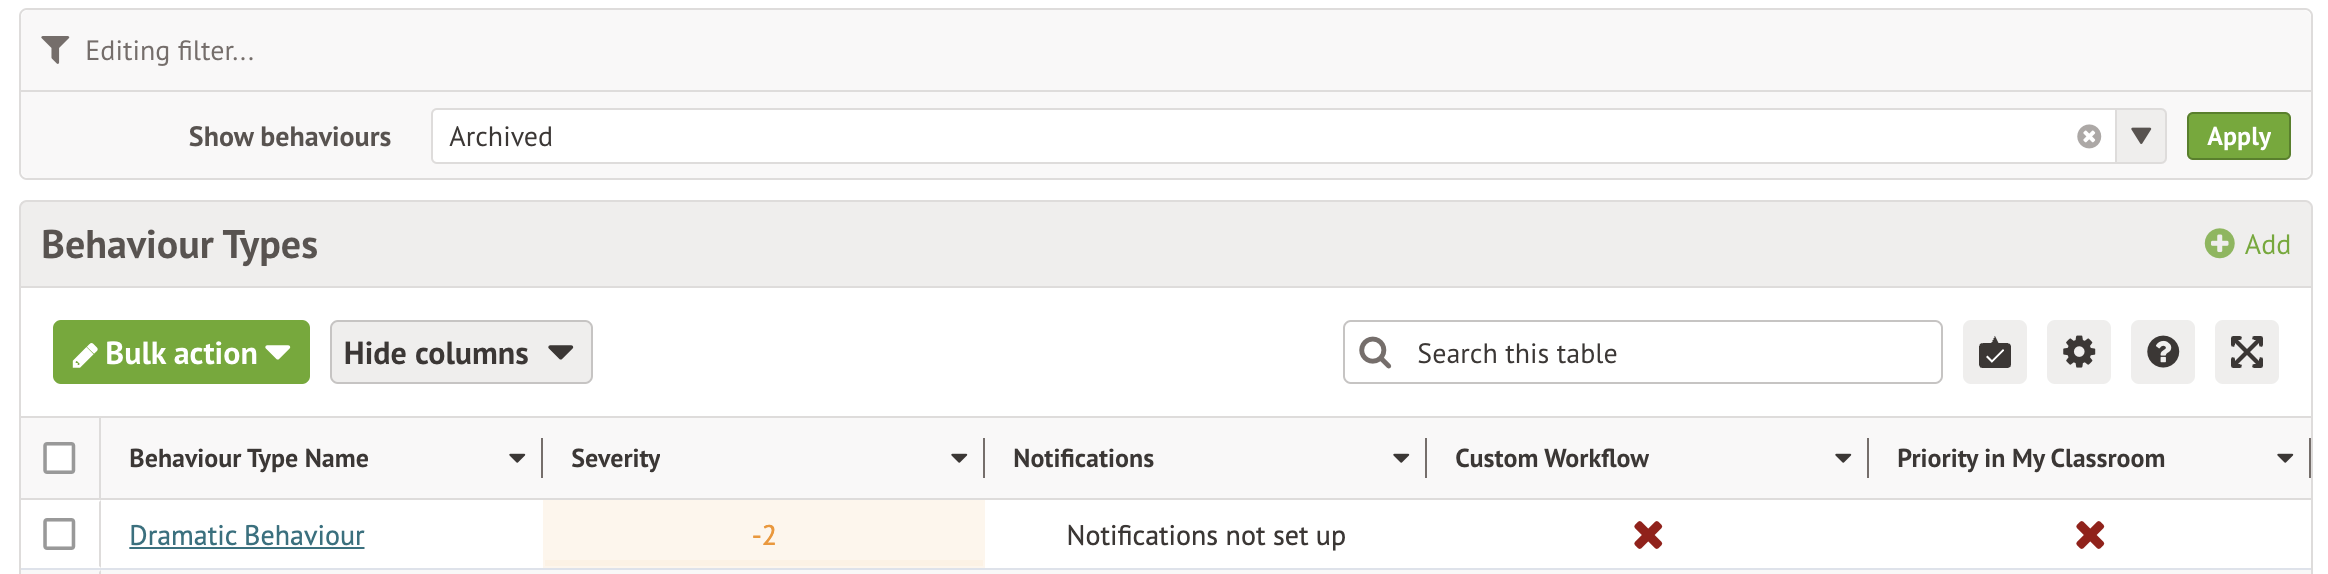
Task: Click the calendar checkmark icon button
Action: pyautogui.click(x=1994, y=352)
